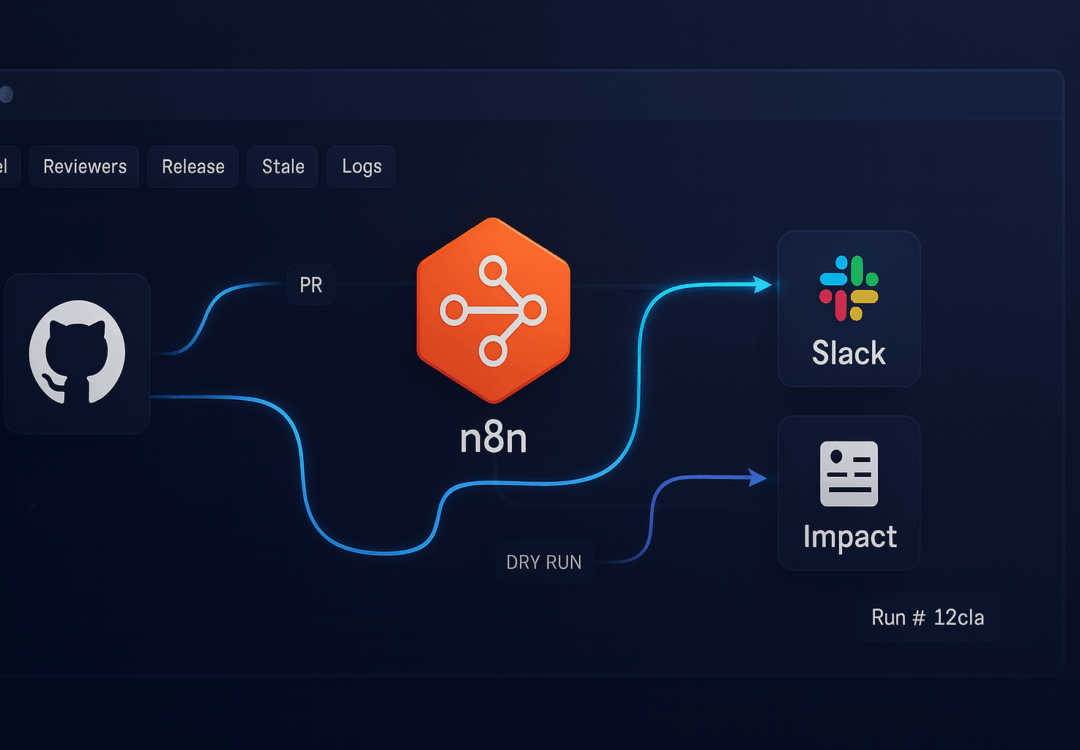Image resolution: width=1080 pixels, height=750 pixels.
Task: Open the Release tab
Action: (x=193, y=167)
